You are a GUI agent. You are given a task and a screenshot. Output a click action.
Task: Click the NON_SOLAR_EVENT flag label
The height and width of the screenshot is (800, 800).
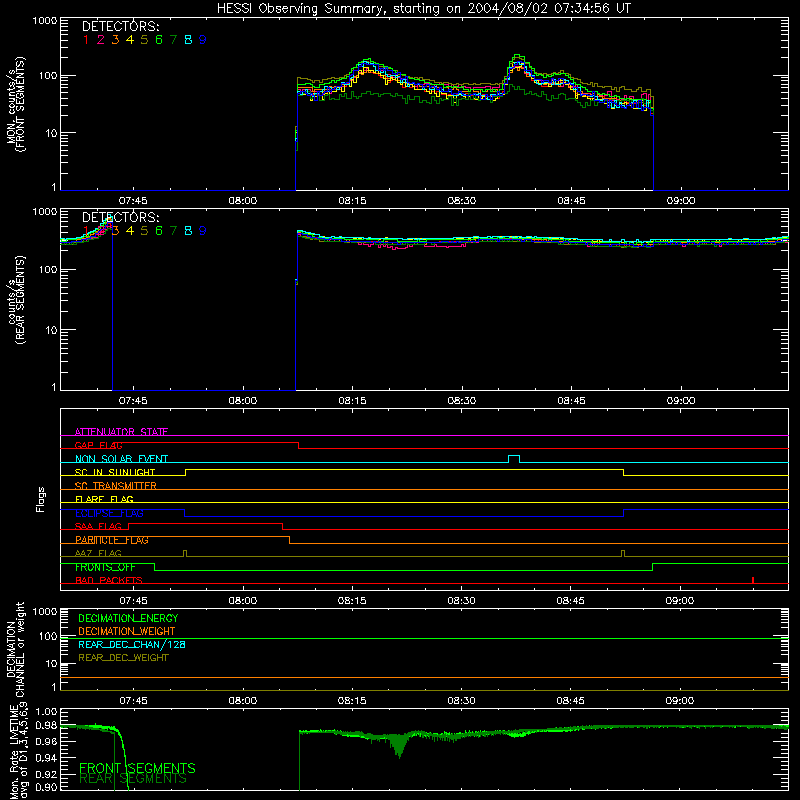(x=121, y=459)
